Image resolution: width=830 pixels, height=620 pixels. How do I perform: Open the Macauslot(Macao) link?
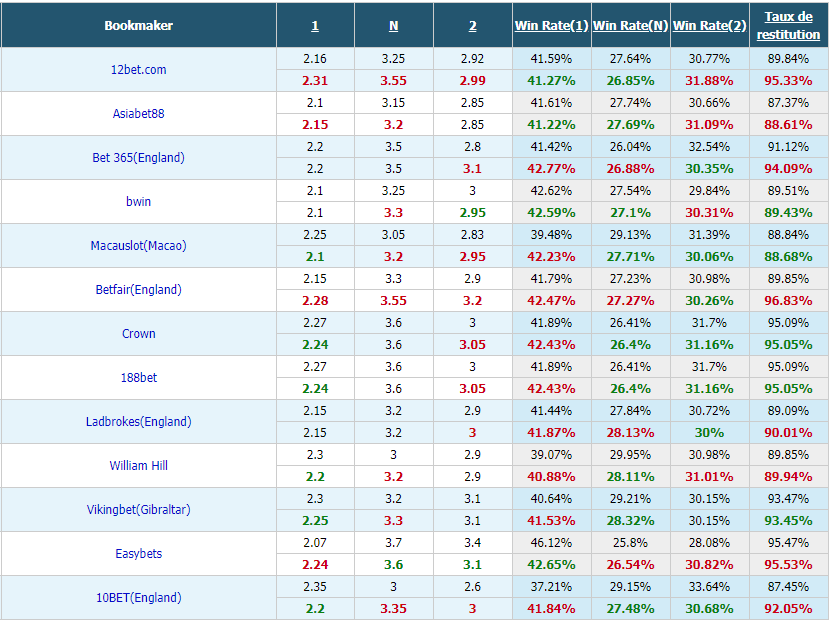pos(138,245)
